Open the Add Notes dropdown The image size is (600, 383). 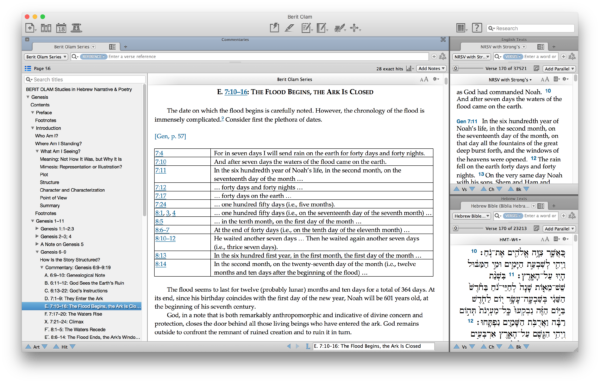tap(431, 68)
